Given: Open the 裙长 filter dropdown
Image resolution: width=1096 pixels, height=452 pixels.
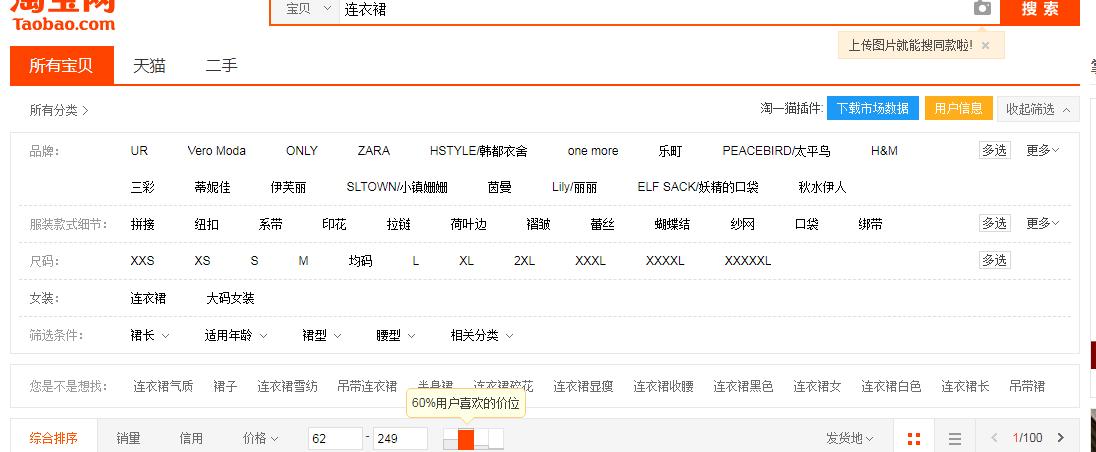Looking at the screenshot, I should 150,335.
